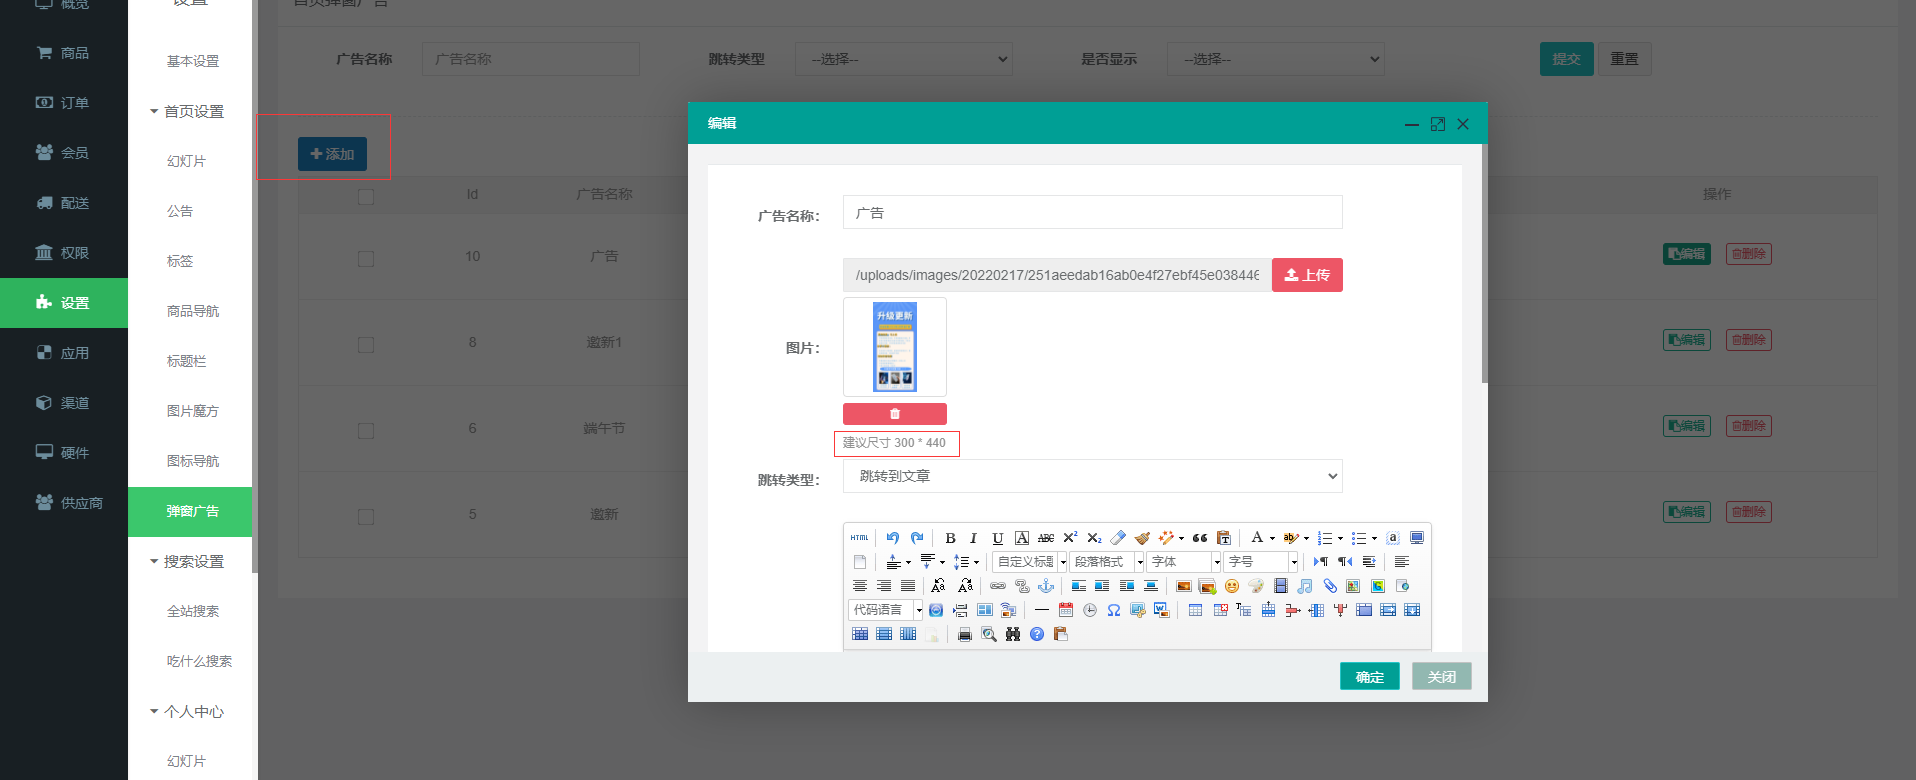Image resolution: width=1916 pixels, height=780 pixels.
Task: Open the 字号 font size dropdown
Action: coord(1261,562)
